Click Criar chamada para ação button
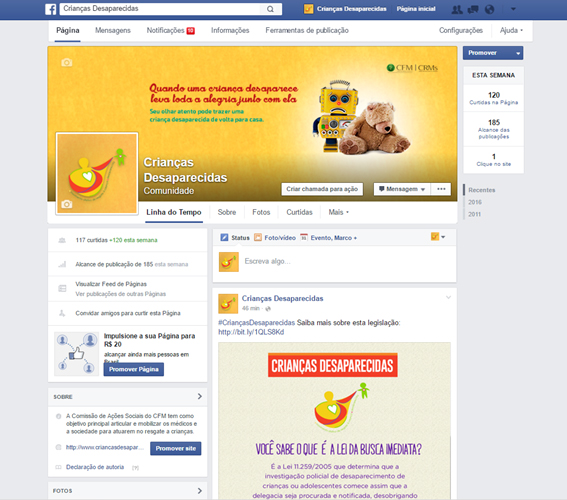This screenshot has height=500, width=567. pyautogui.click(x=322, y=189)
